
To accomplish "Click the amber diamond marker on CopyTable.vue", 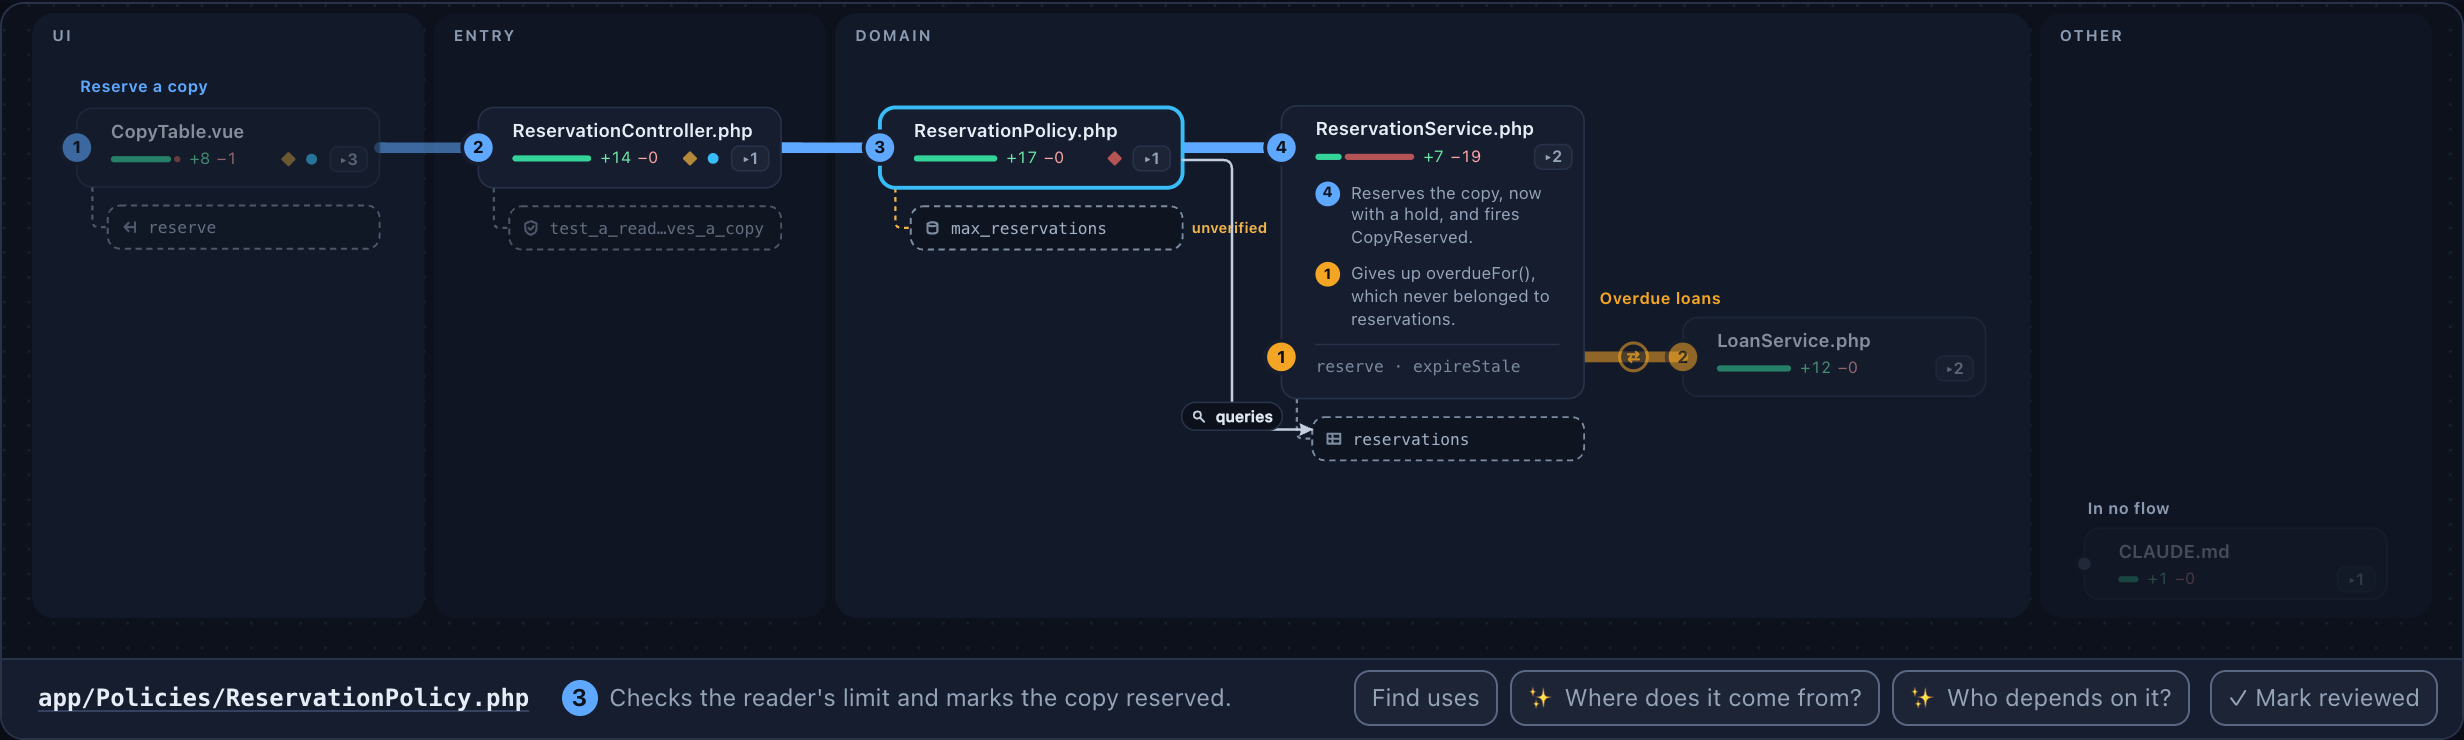I will click(x=288, y=159).
